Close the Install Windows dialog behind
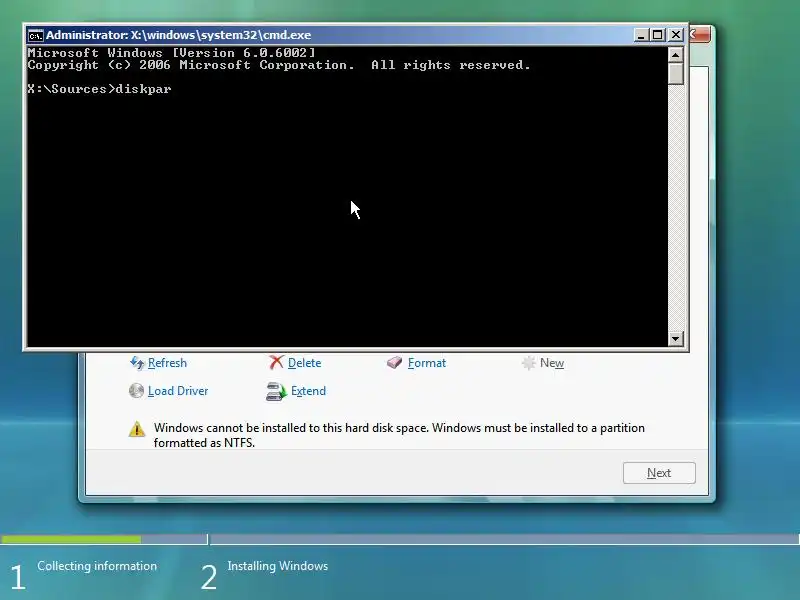The height and width of the screenshot is (600, 800). (x=699, y=35)
